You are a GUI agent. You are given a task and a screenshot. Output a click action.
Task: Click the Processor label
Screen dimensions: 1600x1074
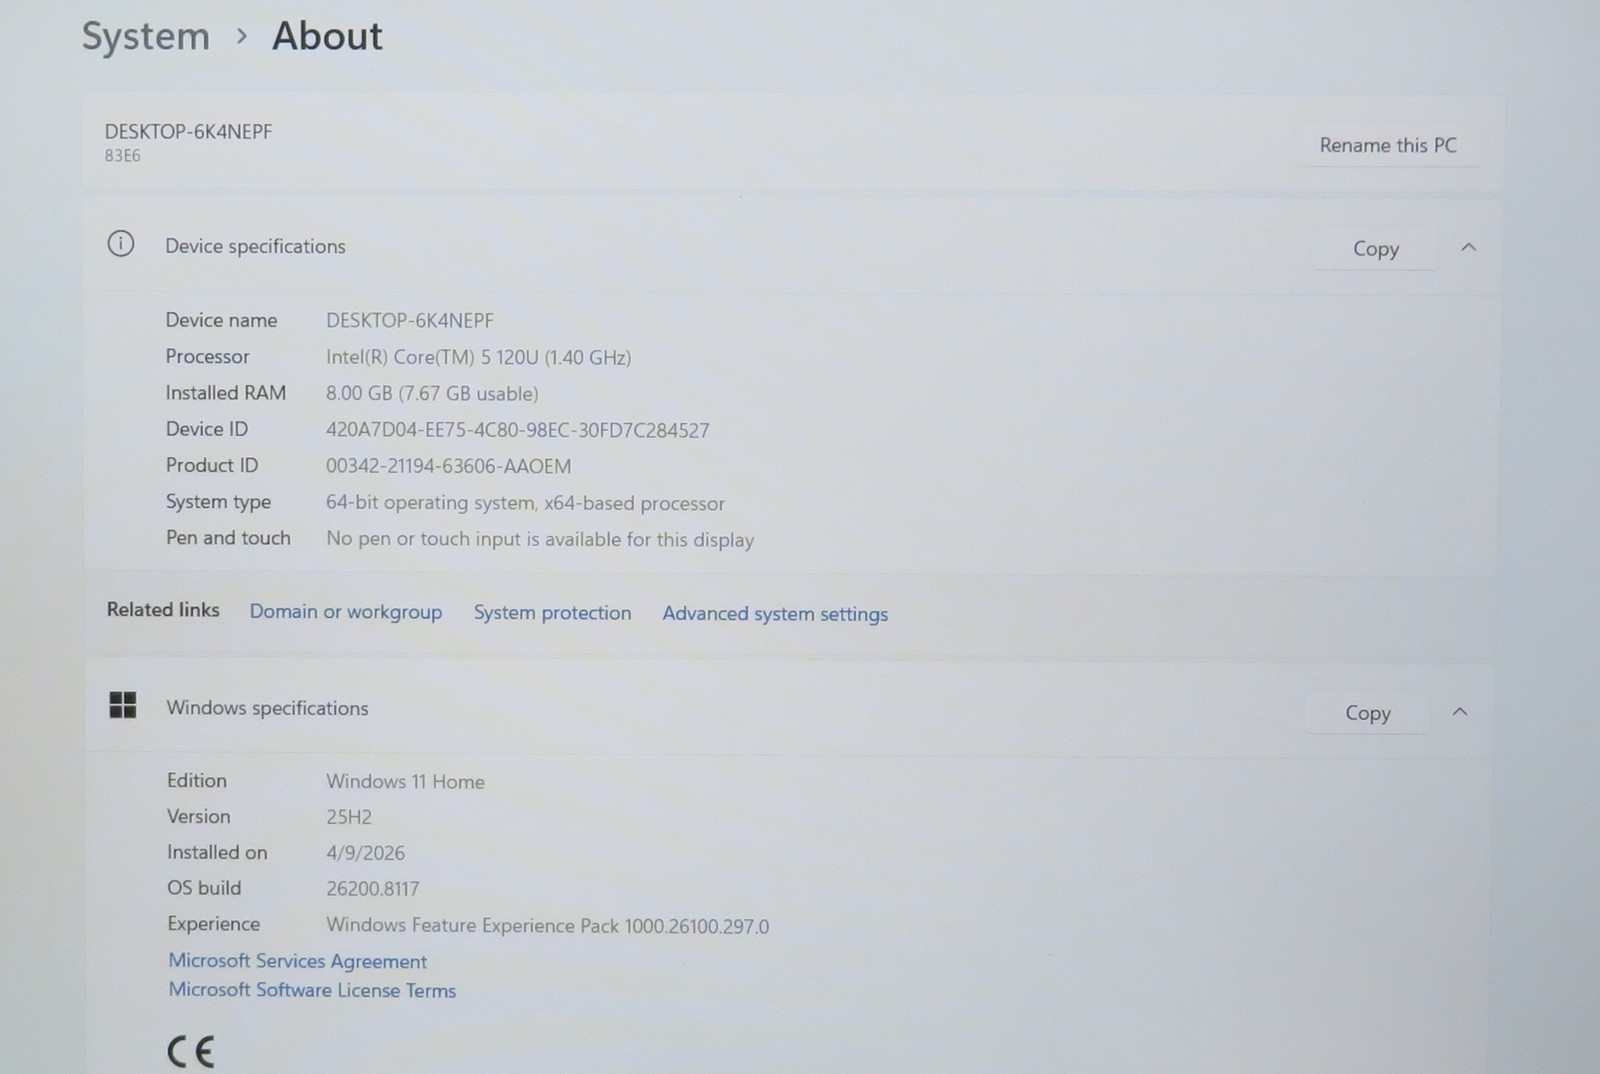207,357
